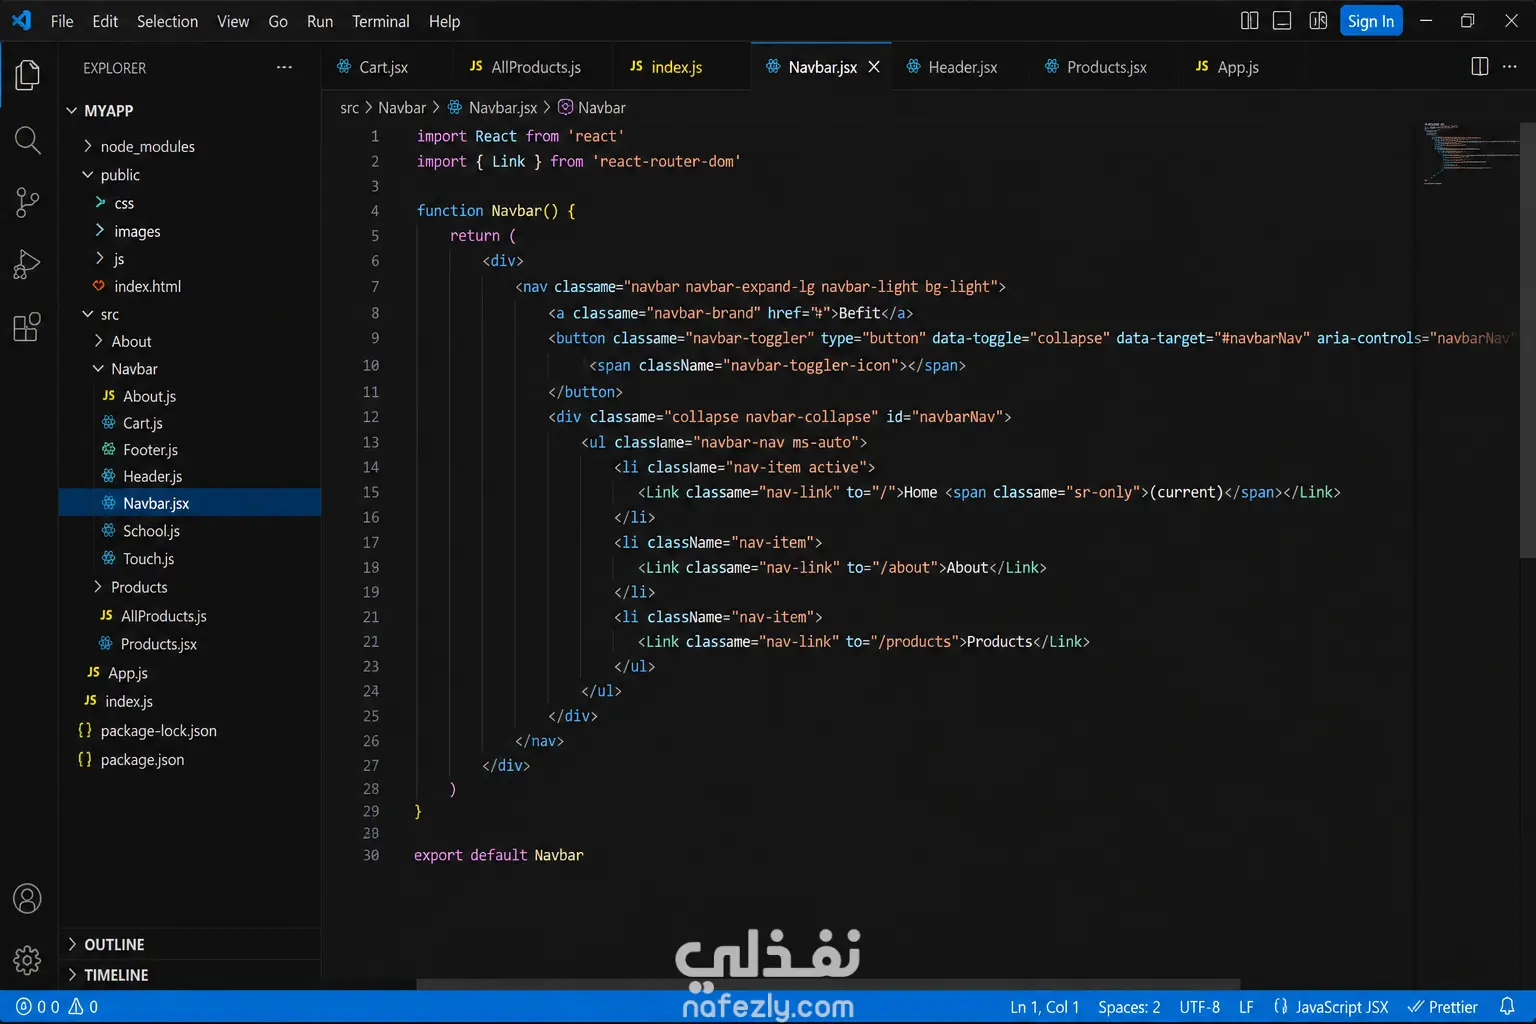Image resolution: width=1536 pixels, height=1024 pixels.
Task: Switch to the App.js editor tab
Action: [x=1237, y=67]
